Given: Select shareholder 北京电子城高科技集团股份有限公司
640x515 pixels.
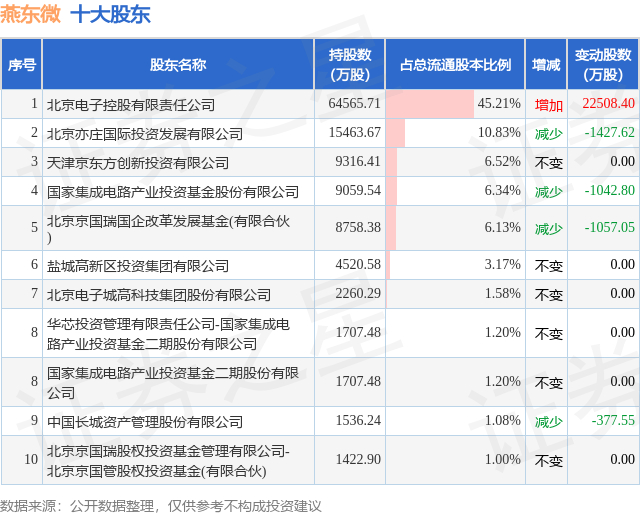Looking at the screenshot, I should [159, 295].
